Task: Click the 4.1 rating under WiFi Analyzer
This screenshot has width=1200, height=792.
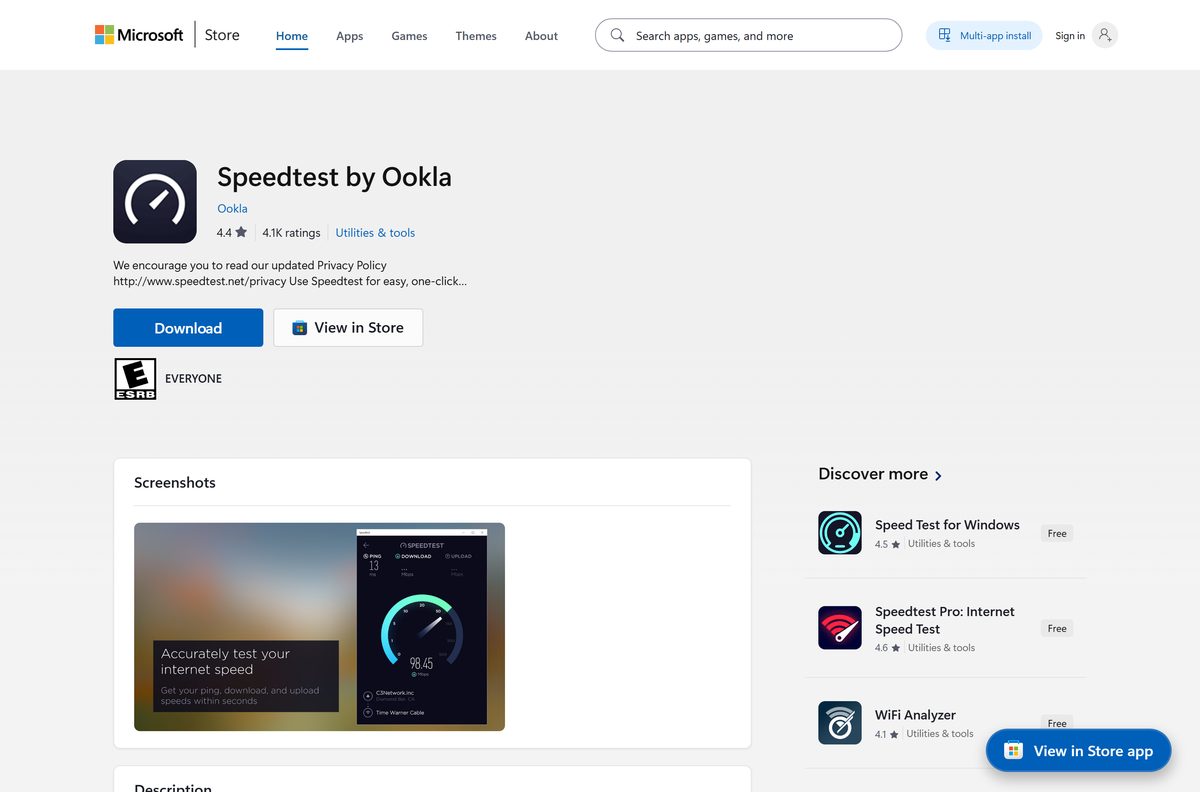Action: click(887, 734)
